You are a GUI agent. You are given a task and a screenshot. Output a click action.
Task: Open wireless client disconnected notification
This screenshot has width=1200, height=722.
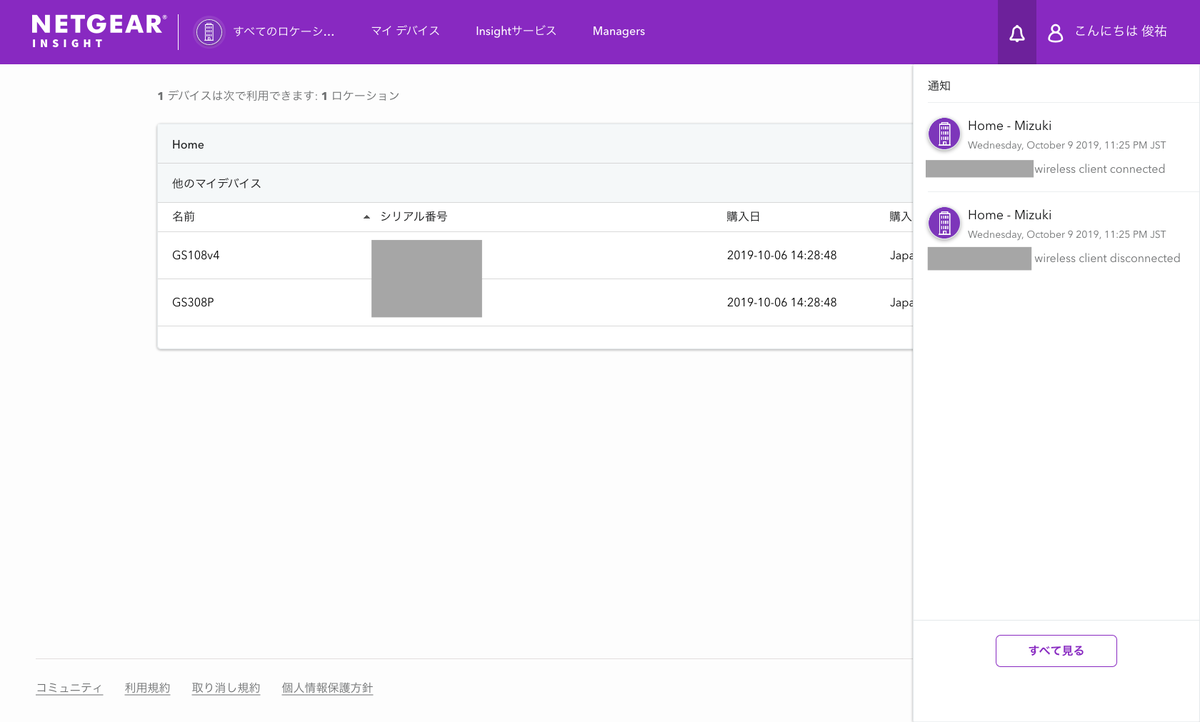[x=1056, y=236]
